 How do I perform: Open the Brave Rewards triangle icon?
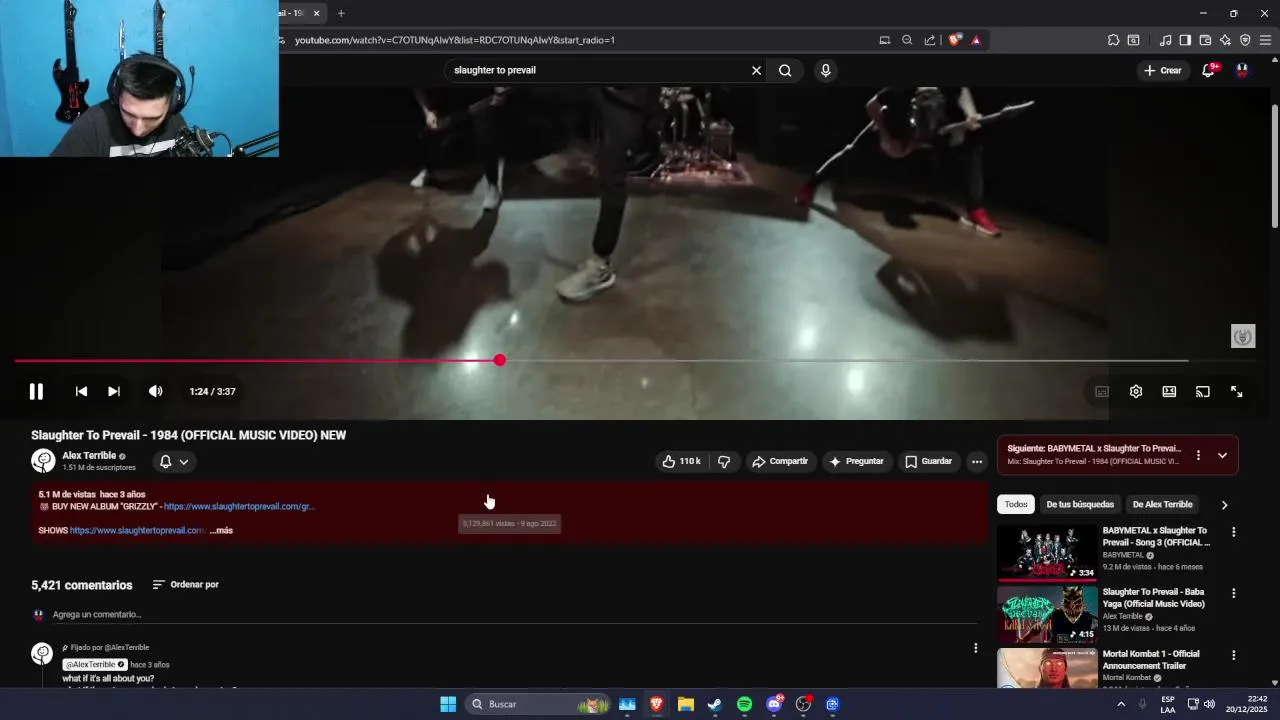click(976, 40)
